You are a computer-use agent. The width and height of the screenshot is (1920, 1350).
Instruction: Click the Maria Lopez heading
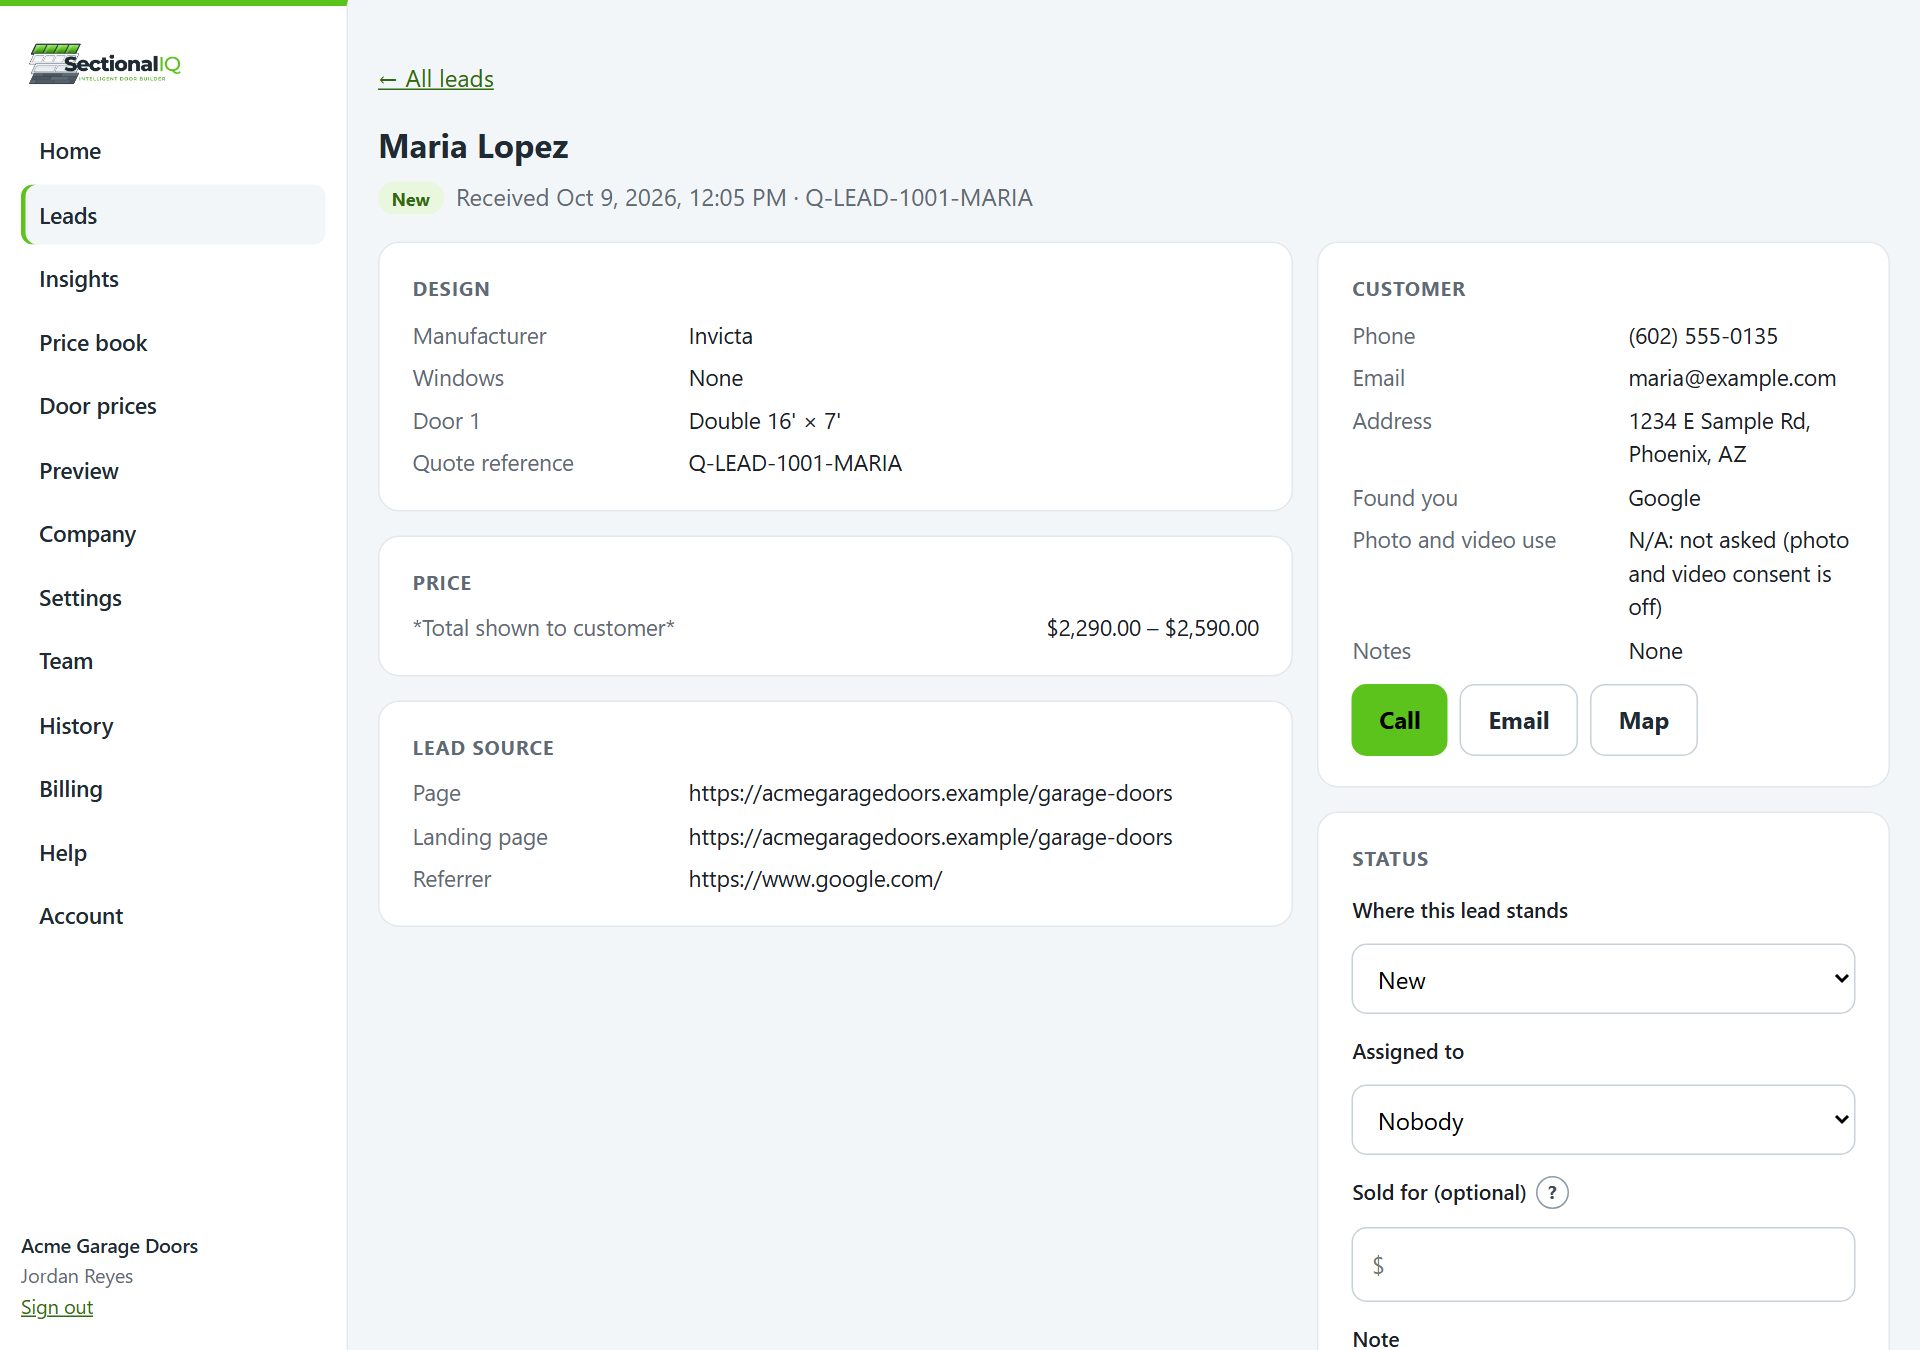473,147
